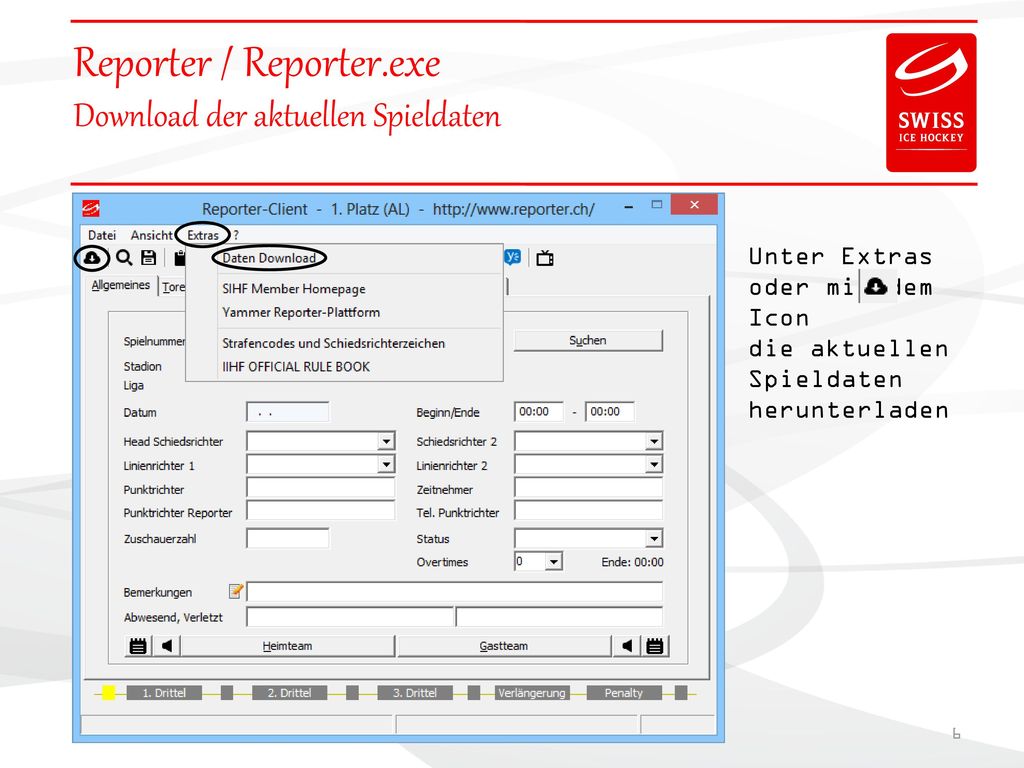The height and width of the screenshot is (768, 1024).
Task: Select the 1. Drittel period segment
Action: click(x=165, y=693)
